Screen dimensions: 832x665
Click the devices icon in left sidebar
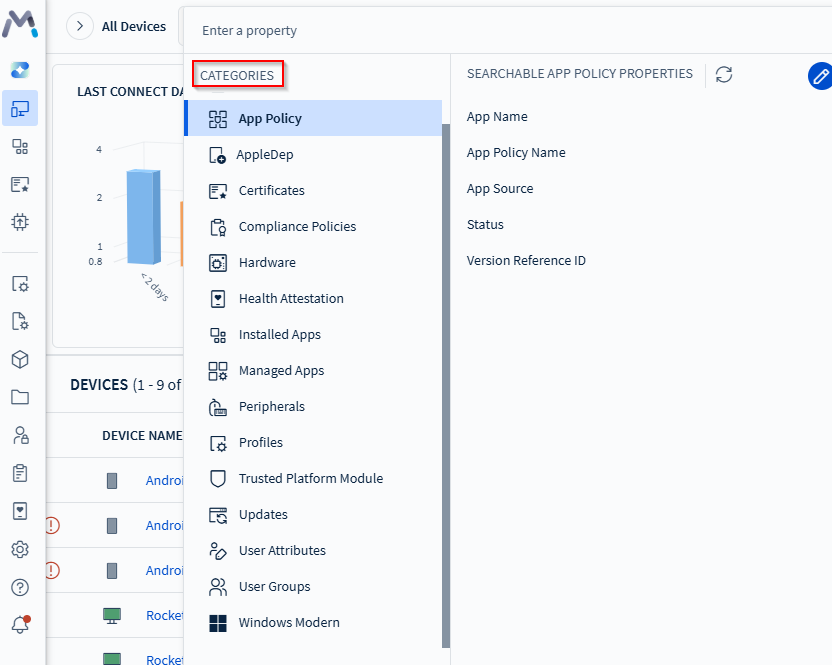tap(20, 108)
